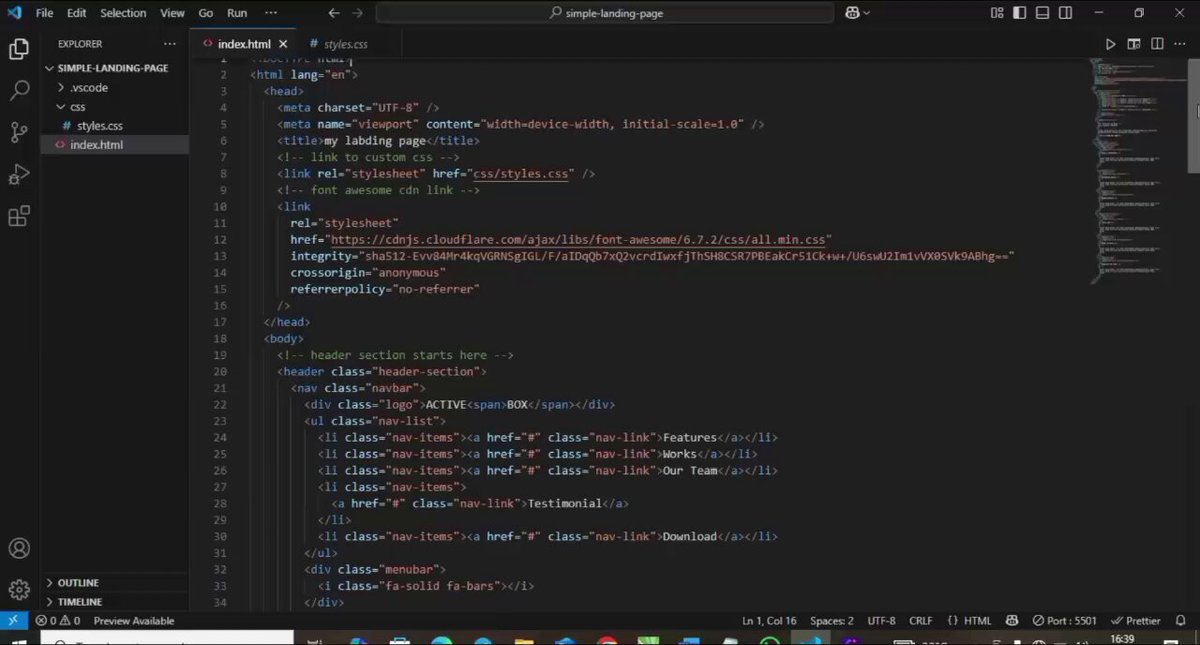Click the taskbar clock showing 16:39
This screenshot has width=1200, height=645.
tap(1121, 639)
